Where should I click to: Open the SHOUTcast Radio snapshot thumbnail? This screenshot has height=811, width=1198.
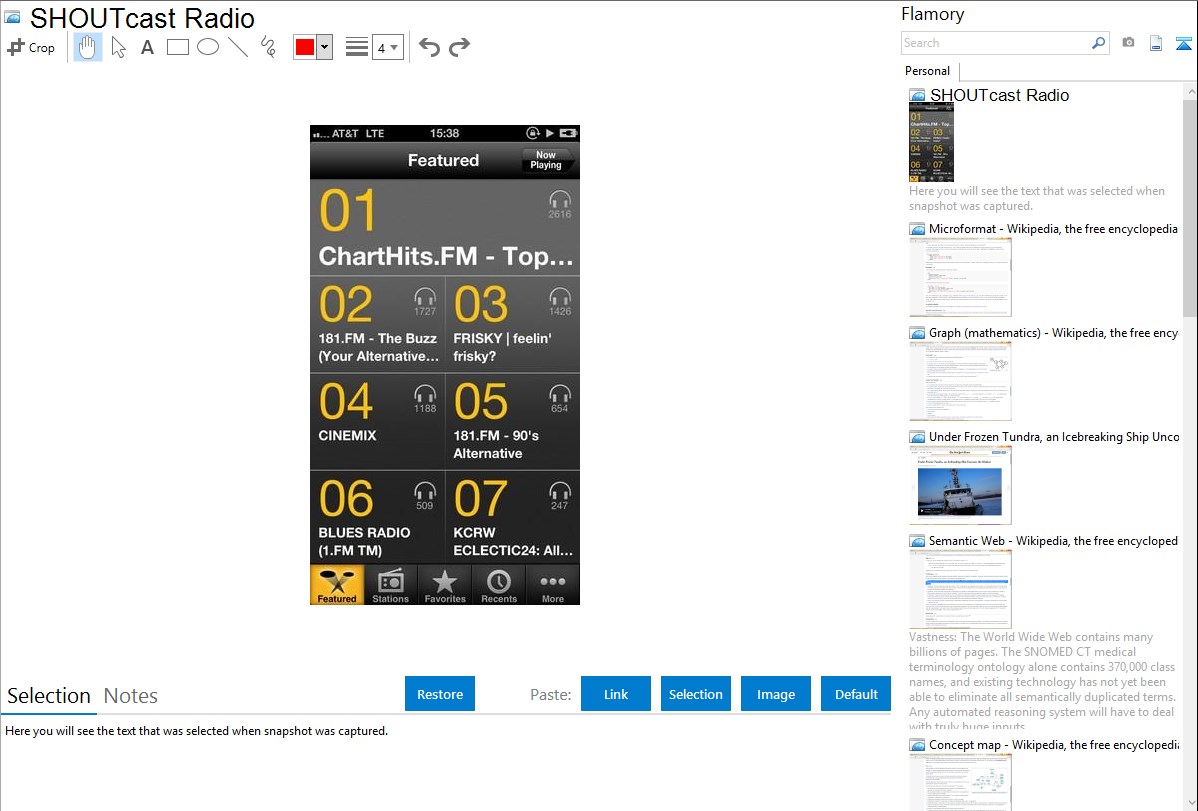pos(931,143)
